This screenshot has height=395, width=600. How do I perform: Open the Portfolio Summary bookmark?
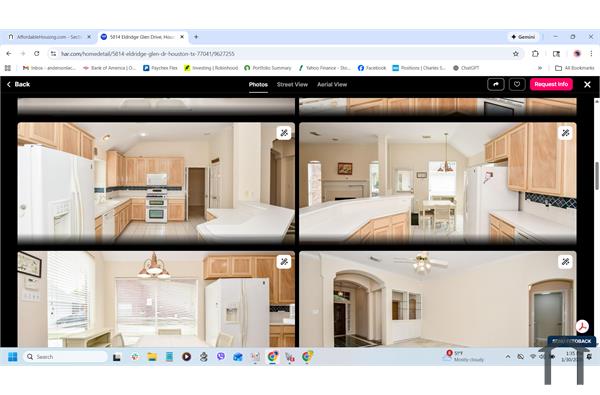267,68
